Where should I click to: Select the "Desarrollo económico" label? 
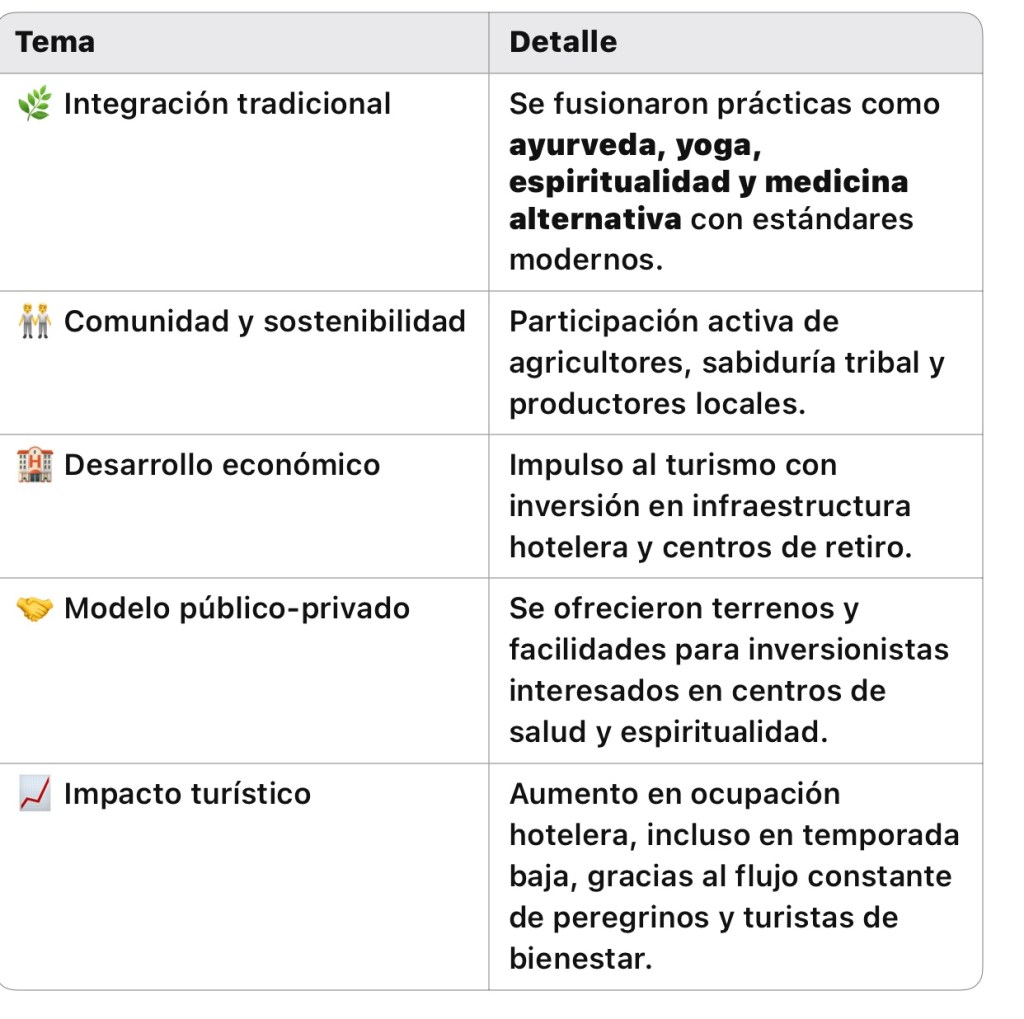(222, 465)
